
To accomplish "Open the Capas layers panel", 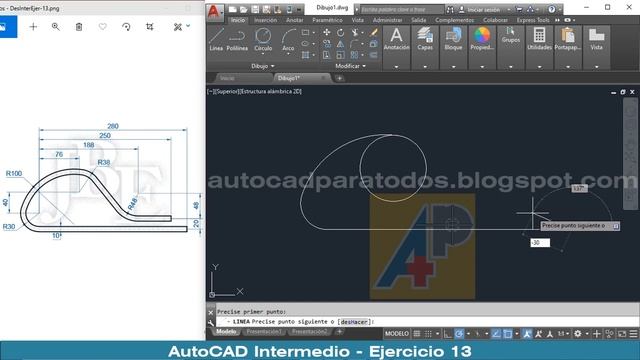I will click(425, 39).
